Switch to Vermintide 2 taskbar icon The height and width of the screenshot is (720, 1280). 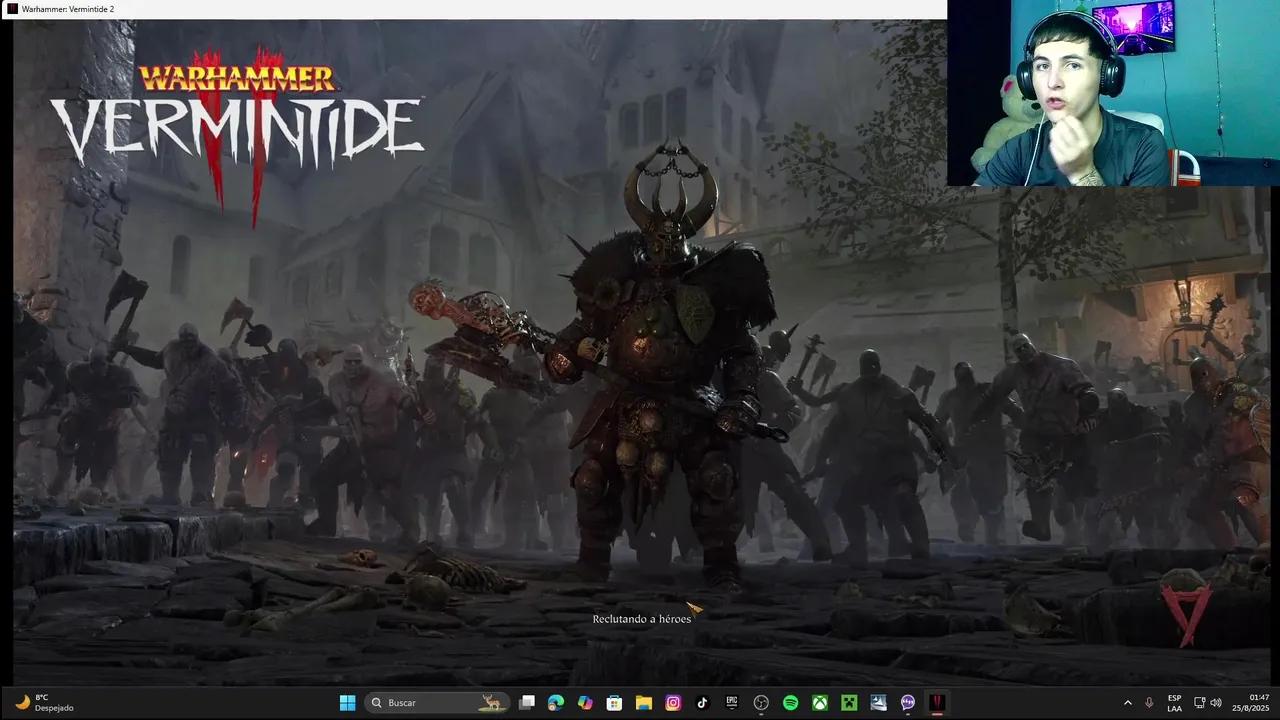(x=937, y=703)
